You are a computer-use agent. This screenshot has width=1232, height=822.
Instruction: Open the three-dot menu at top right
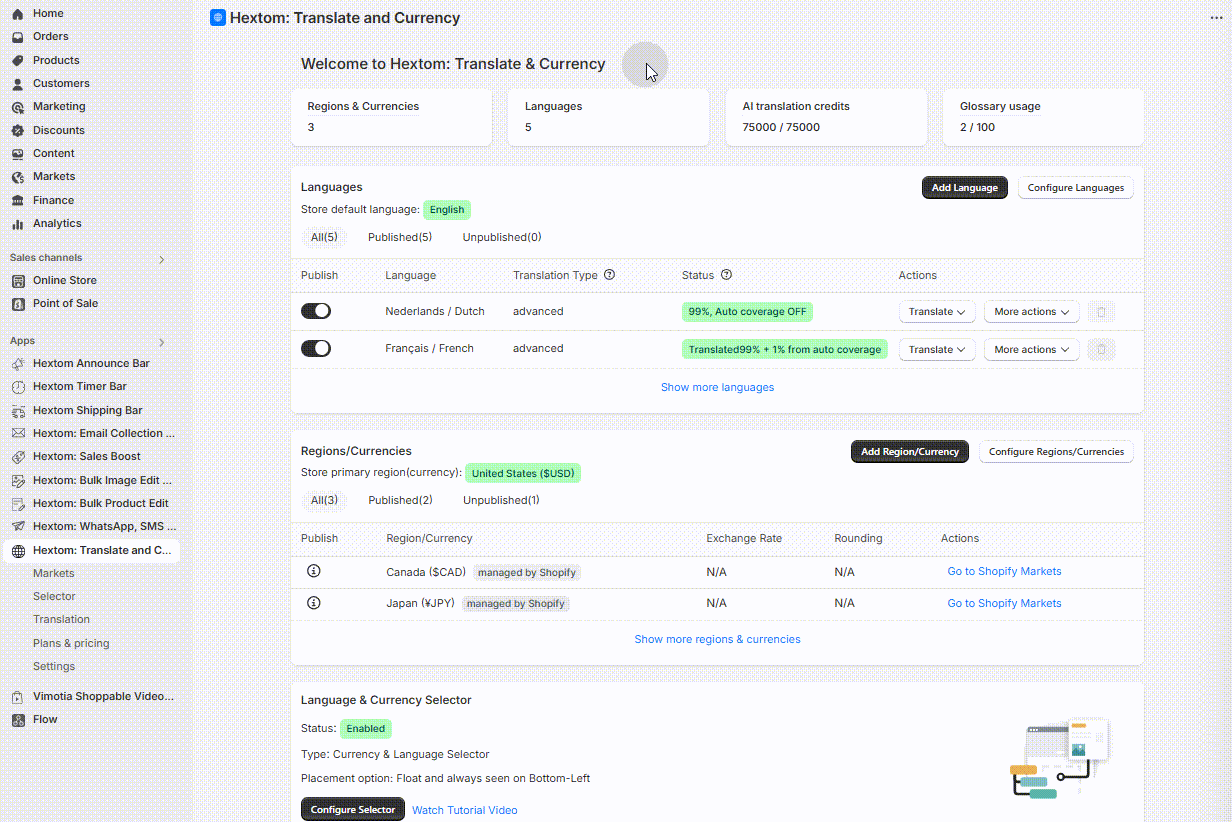(1216, 18)
